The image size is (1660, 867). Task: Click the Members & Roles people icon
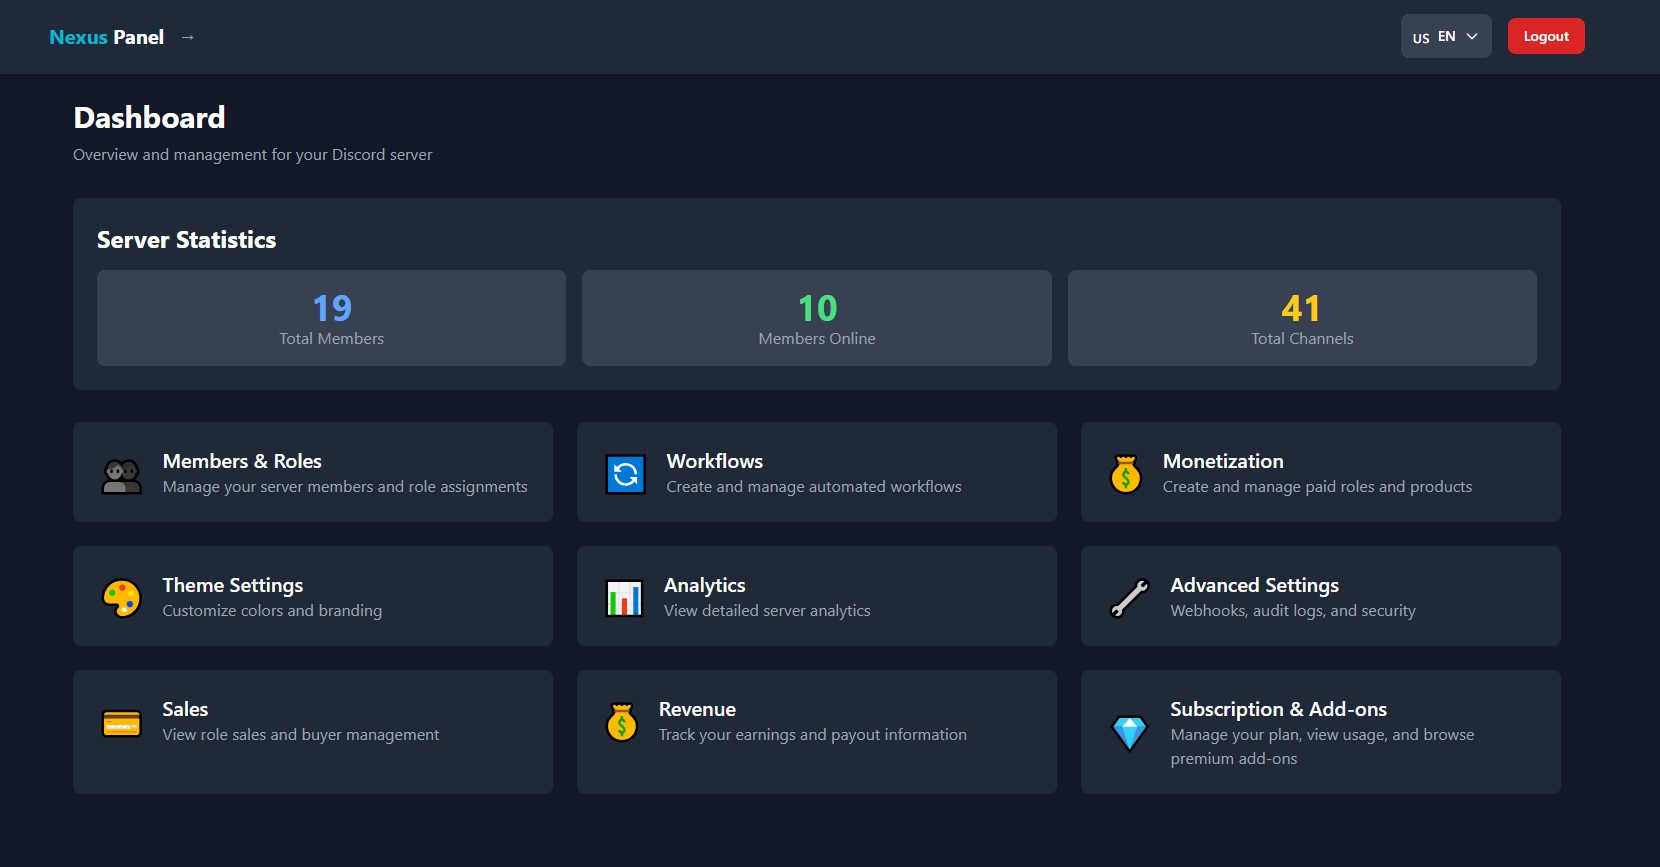pos(122,475)
